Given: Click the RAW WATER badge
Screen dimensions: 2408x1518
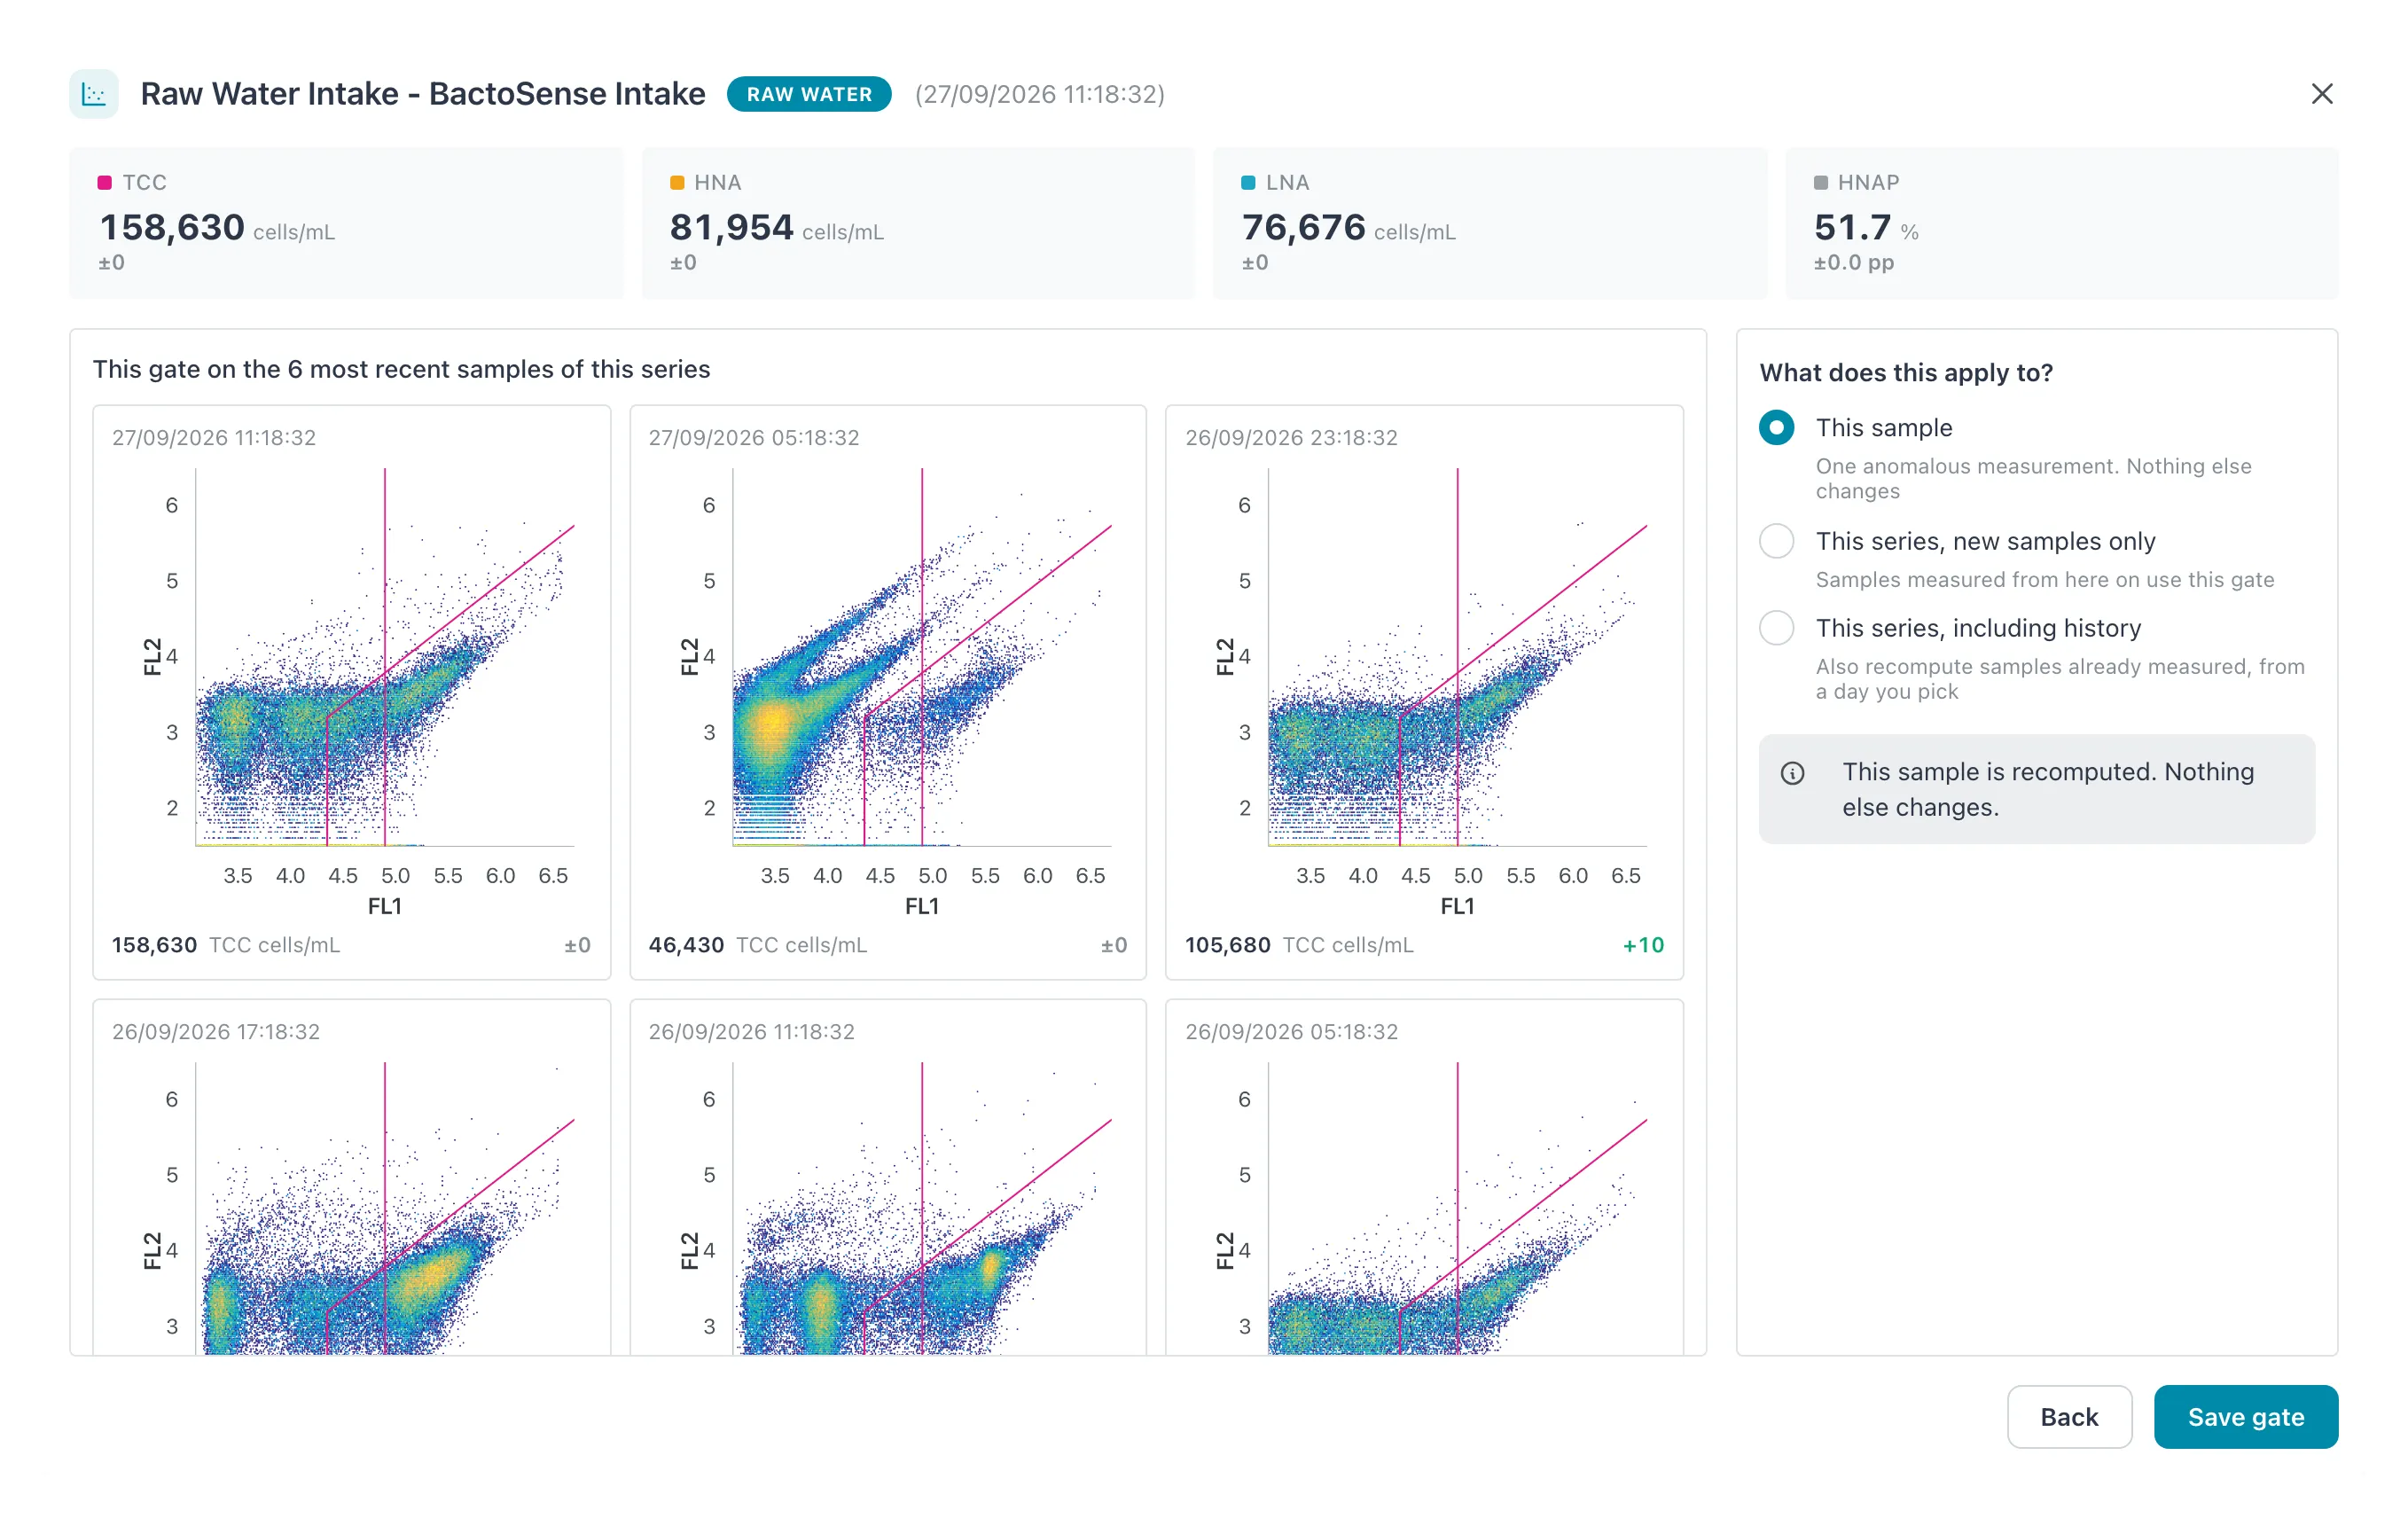Looking at the screenshot, I should pos(809,94).
